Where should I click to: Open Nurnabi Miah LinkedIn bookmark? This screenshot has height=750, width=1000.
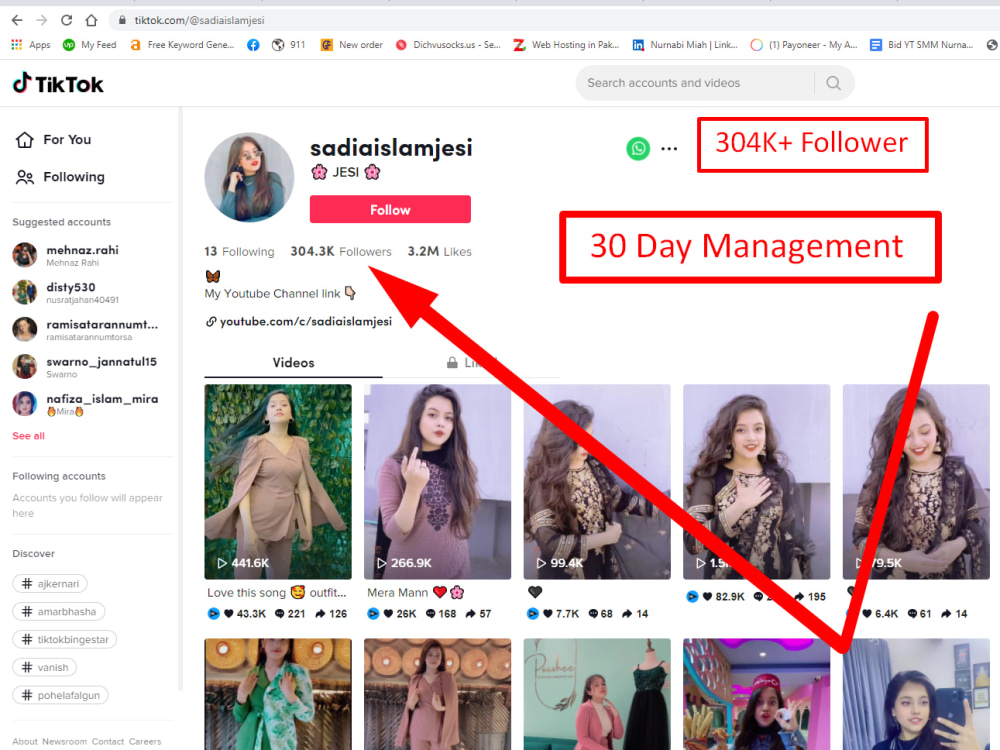(x=685, y=45)
